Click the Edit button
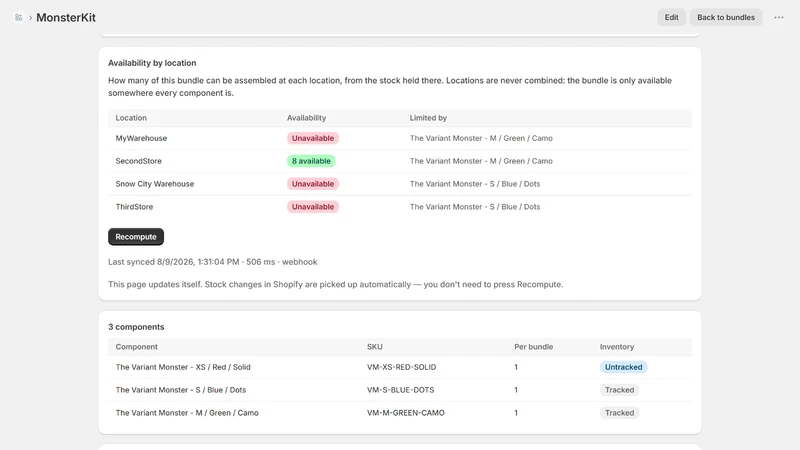Viewport: 800px width, 450px height. coord(671,17)
